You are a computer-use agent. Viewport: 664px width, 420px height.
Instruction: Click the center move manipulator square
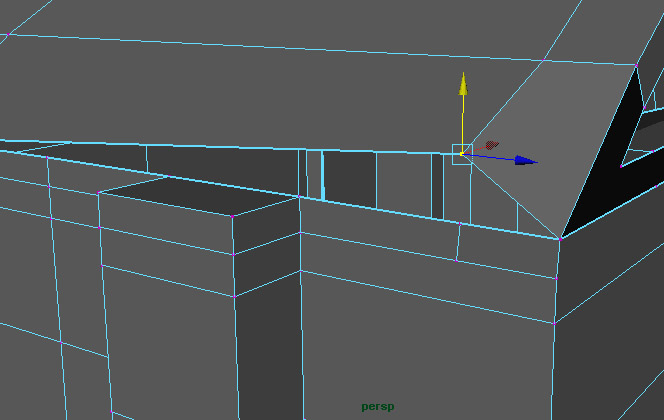pyautogui.click(x=462, y=154)
